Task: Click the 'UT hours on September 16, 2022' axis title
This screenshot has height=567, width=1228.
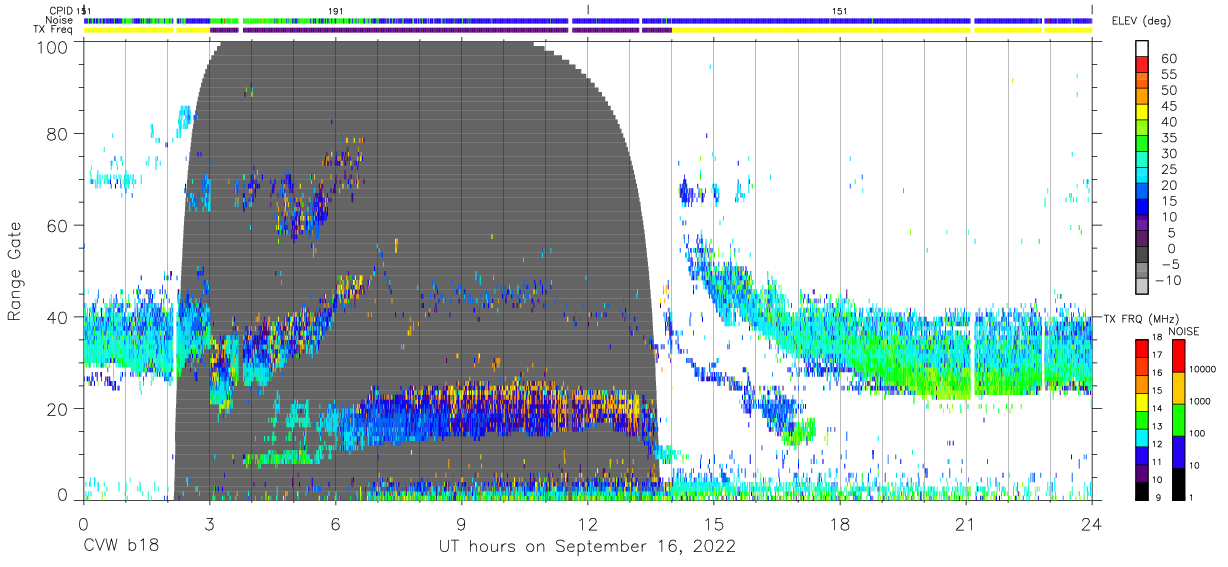Action: coord(587,547)
